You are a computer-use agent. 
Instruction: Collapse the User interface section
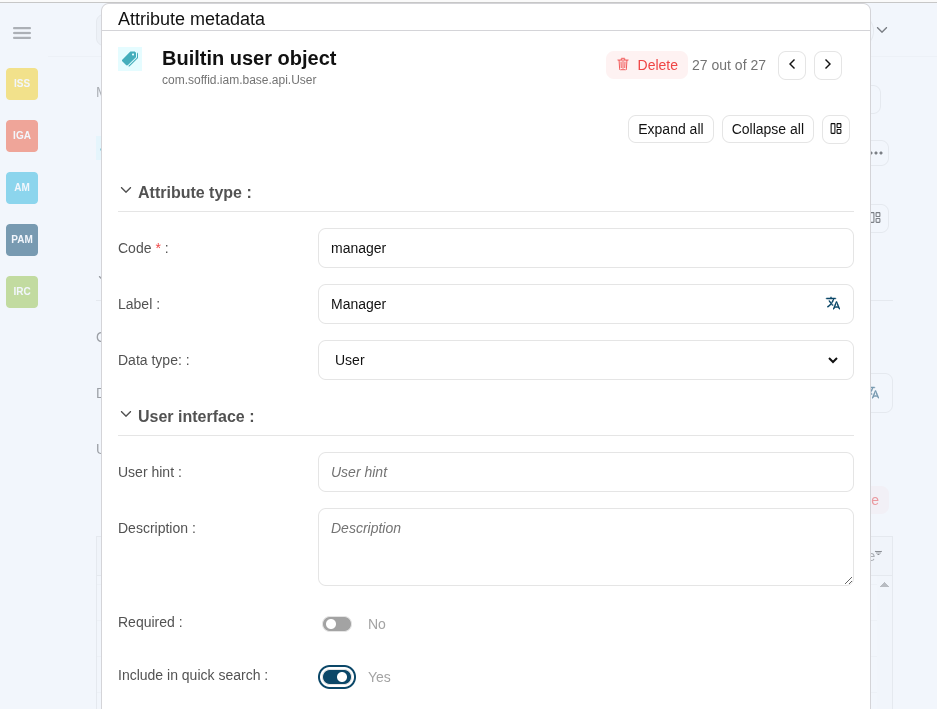click(x=126, y=415)
